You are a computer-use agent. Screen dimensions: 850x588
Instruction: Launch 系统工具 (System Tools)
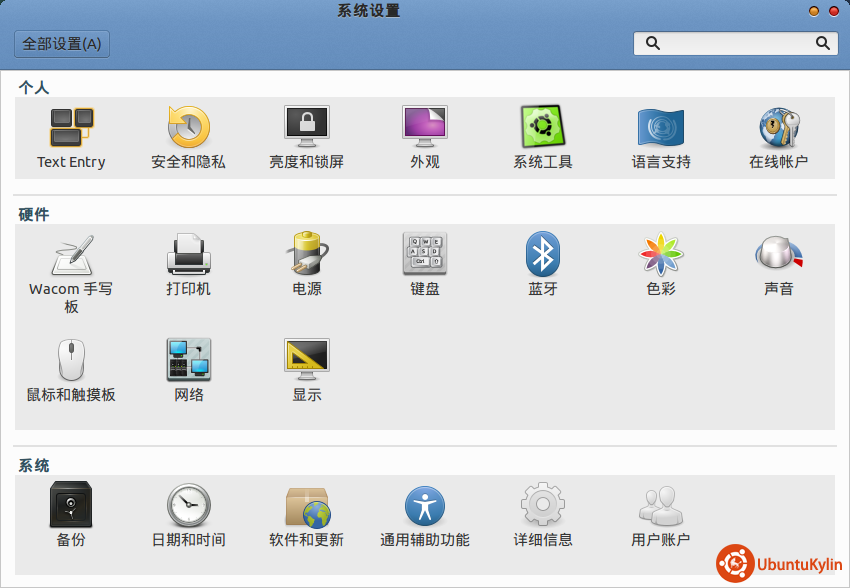[542, 129]
